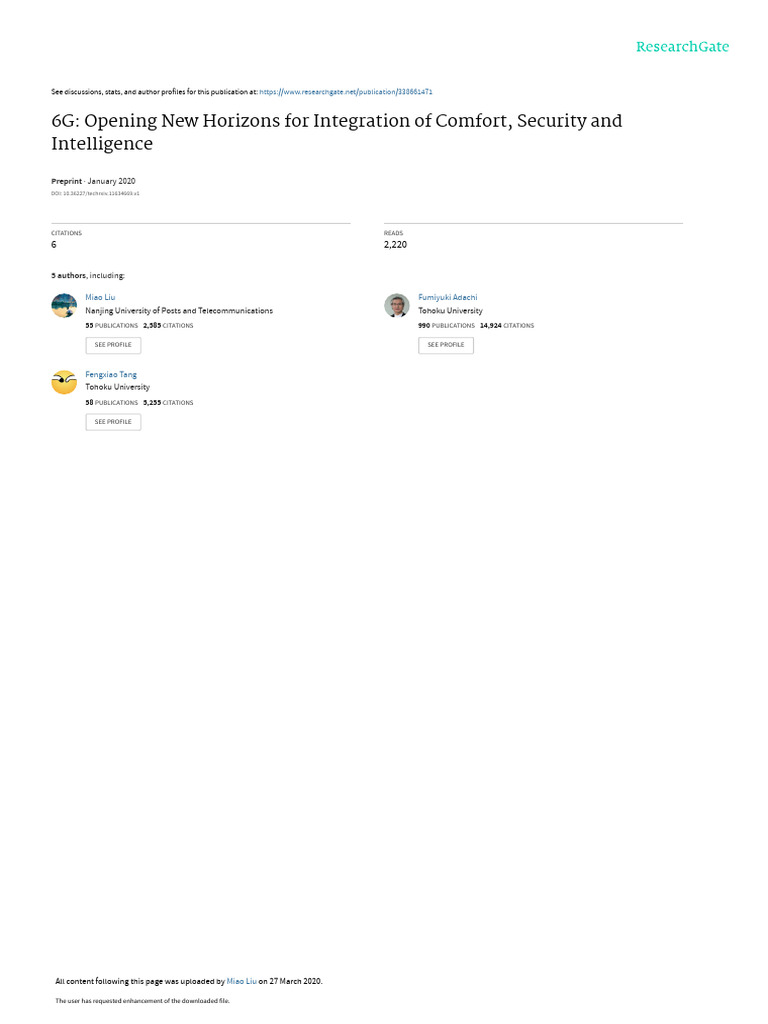This screenshot has width=768, height=1024.
Task: Click the paper title starting with 6G
Action: coord(336,132)
